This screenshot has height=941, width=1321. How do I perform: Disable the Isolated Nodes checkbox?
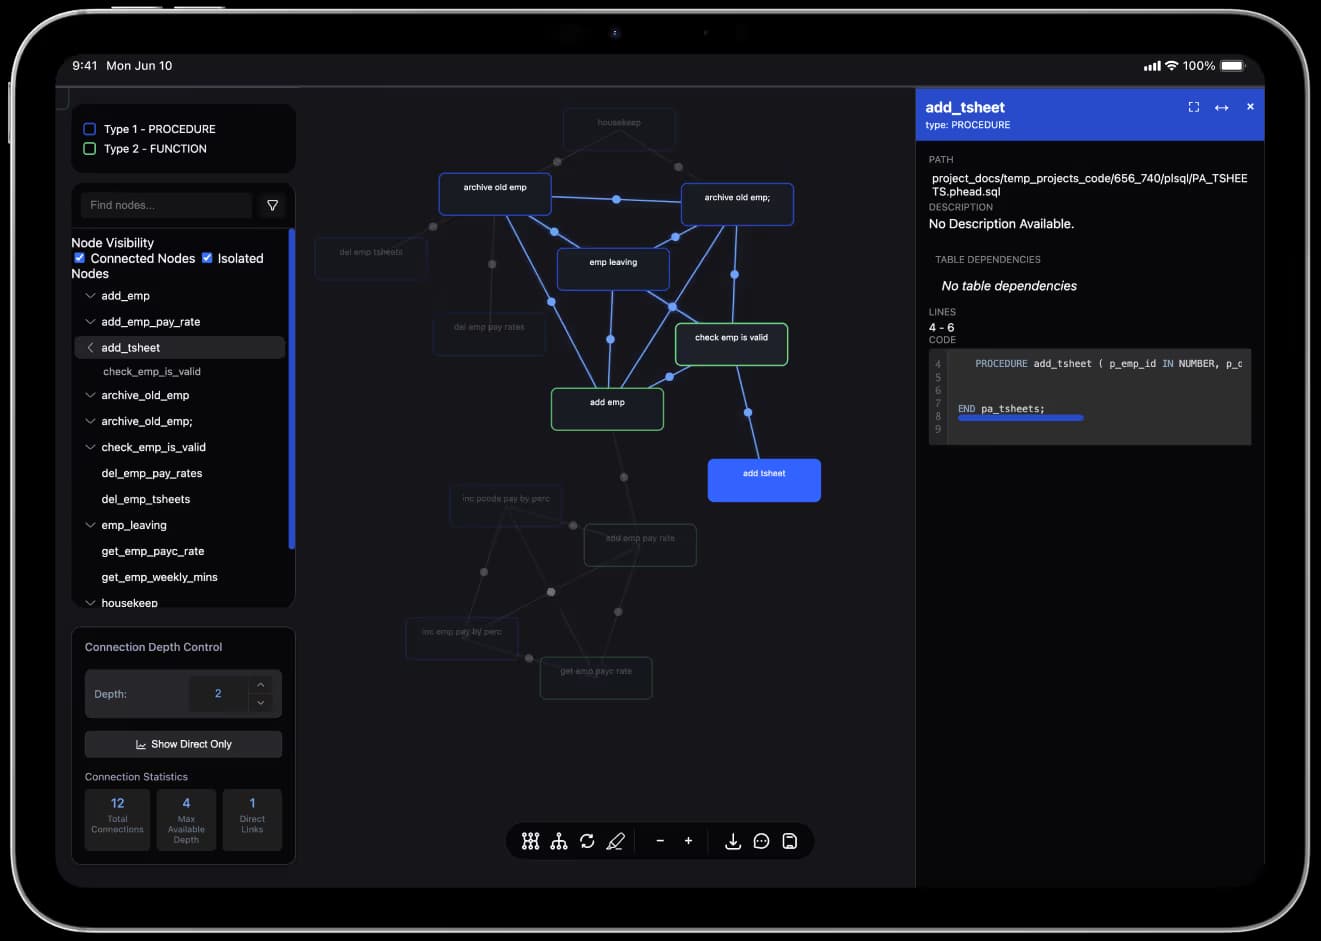coord(207,257)
